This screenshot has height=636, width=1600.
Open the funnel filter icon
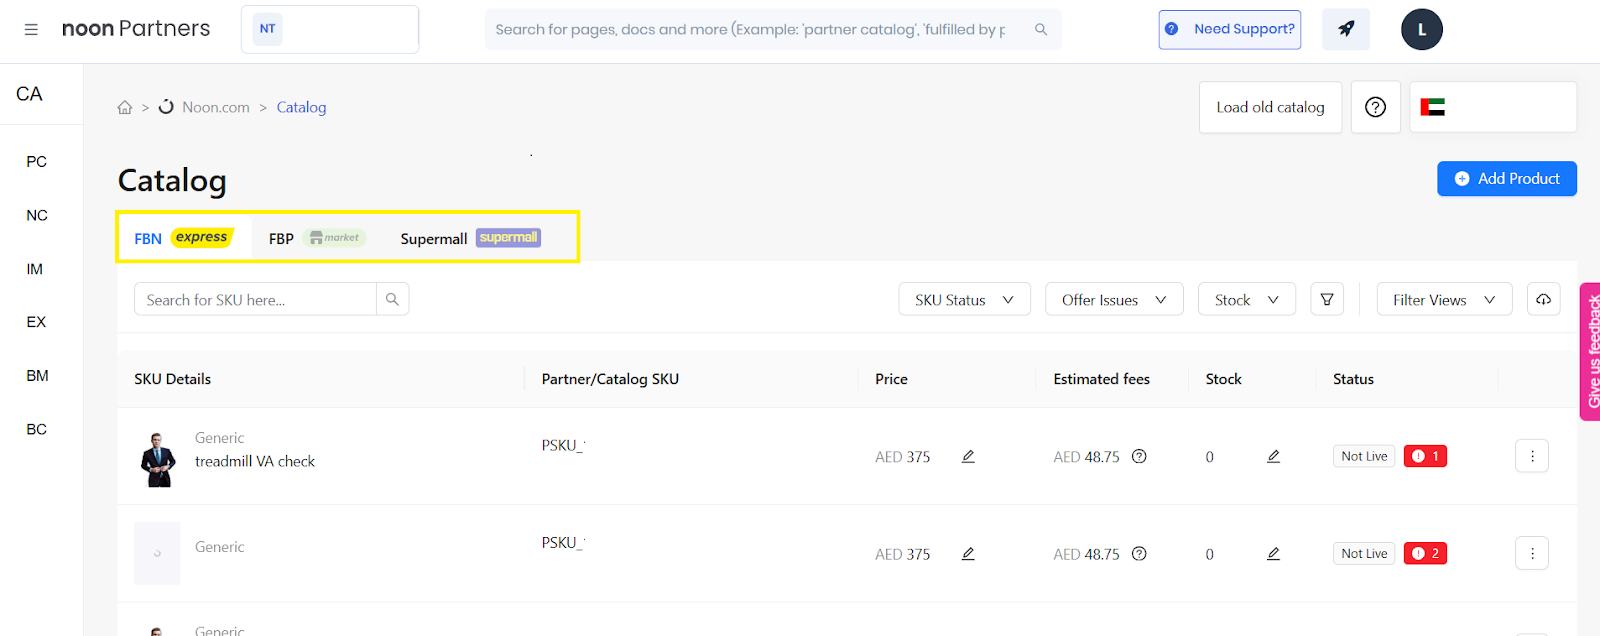[x=1327, y=299]
